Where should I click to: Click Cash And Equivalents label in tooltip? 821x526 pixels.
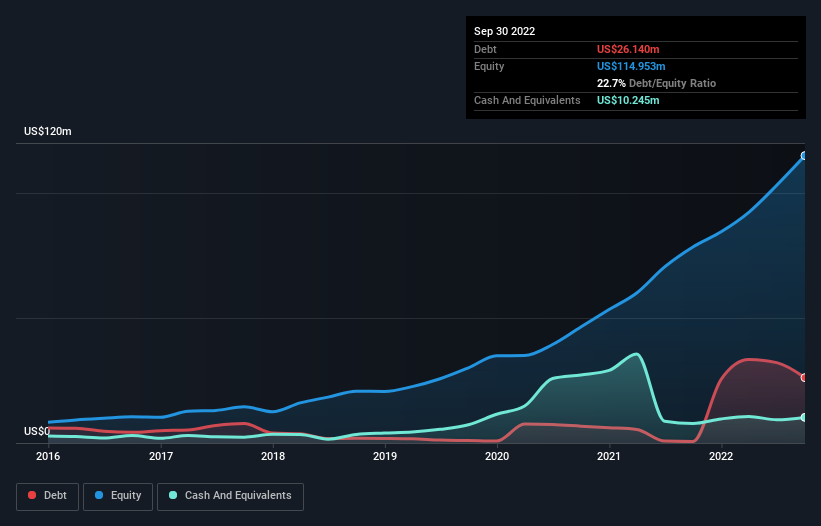coord(527,100)
